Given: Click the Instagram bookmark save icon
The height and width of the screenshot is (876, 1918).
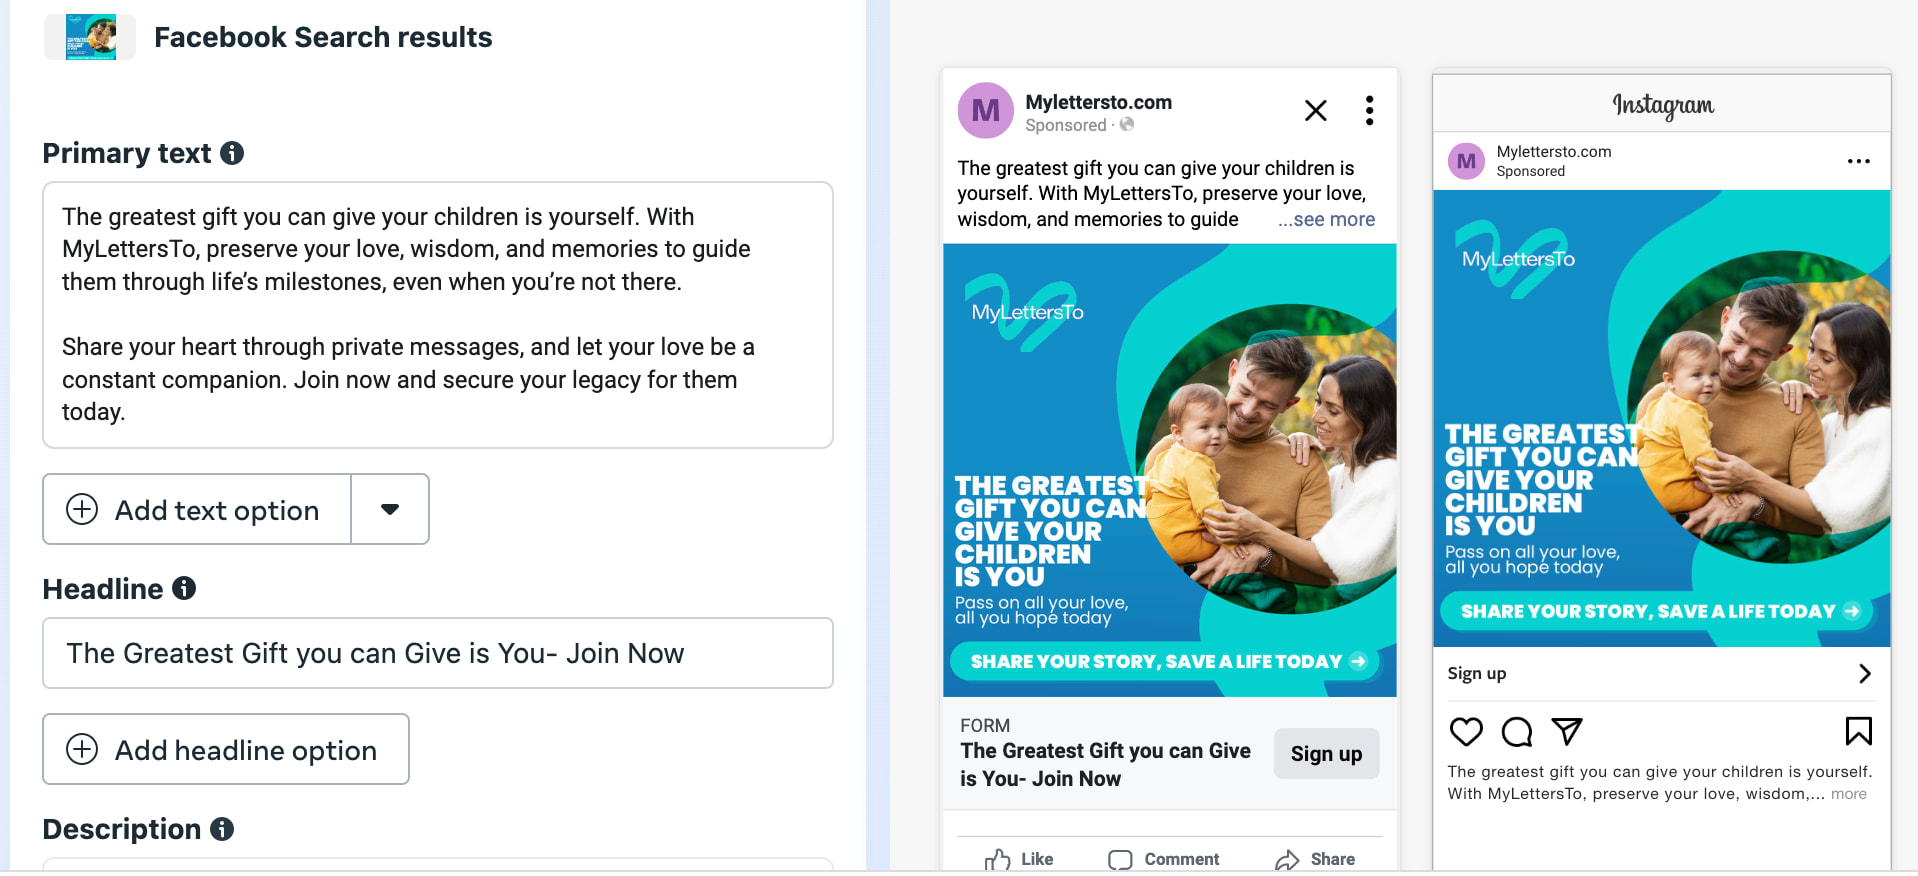Looking at the screenshot, I should tap(1858, 732).
